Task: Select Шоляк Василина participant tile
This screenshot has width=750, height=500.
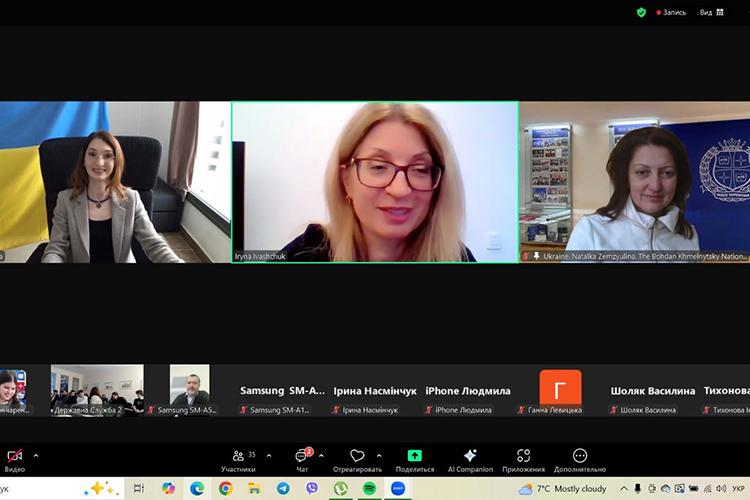Action: (x=653, y=390)
